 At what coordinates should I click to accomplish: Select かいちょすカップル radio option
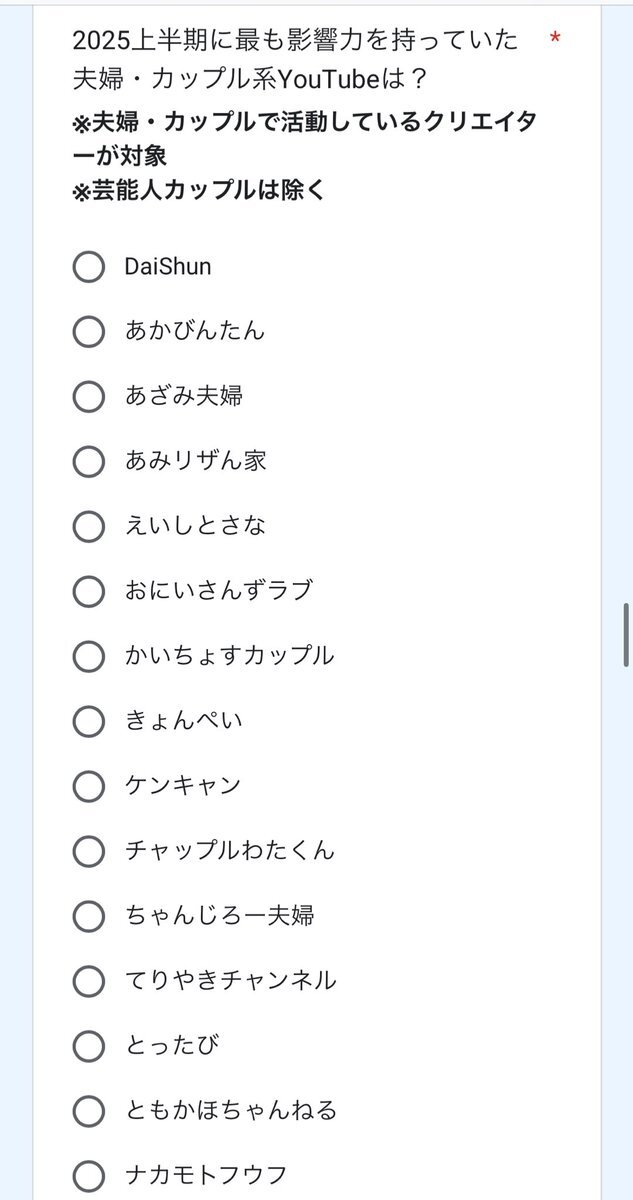point(89,657)
